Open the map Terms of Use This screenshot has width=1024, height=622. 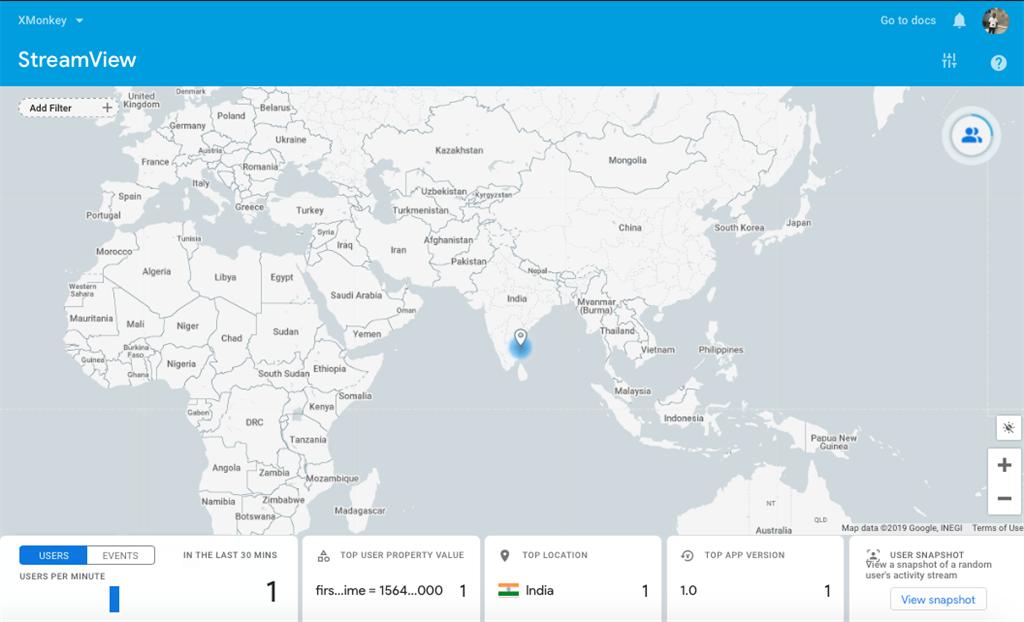point(997,528)
